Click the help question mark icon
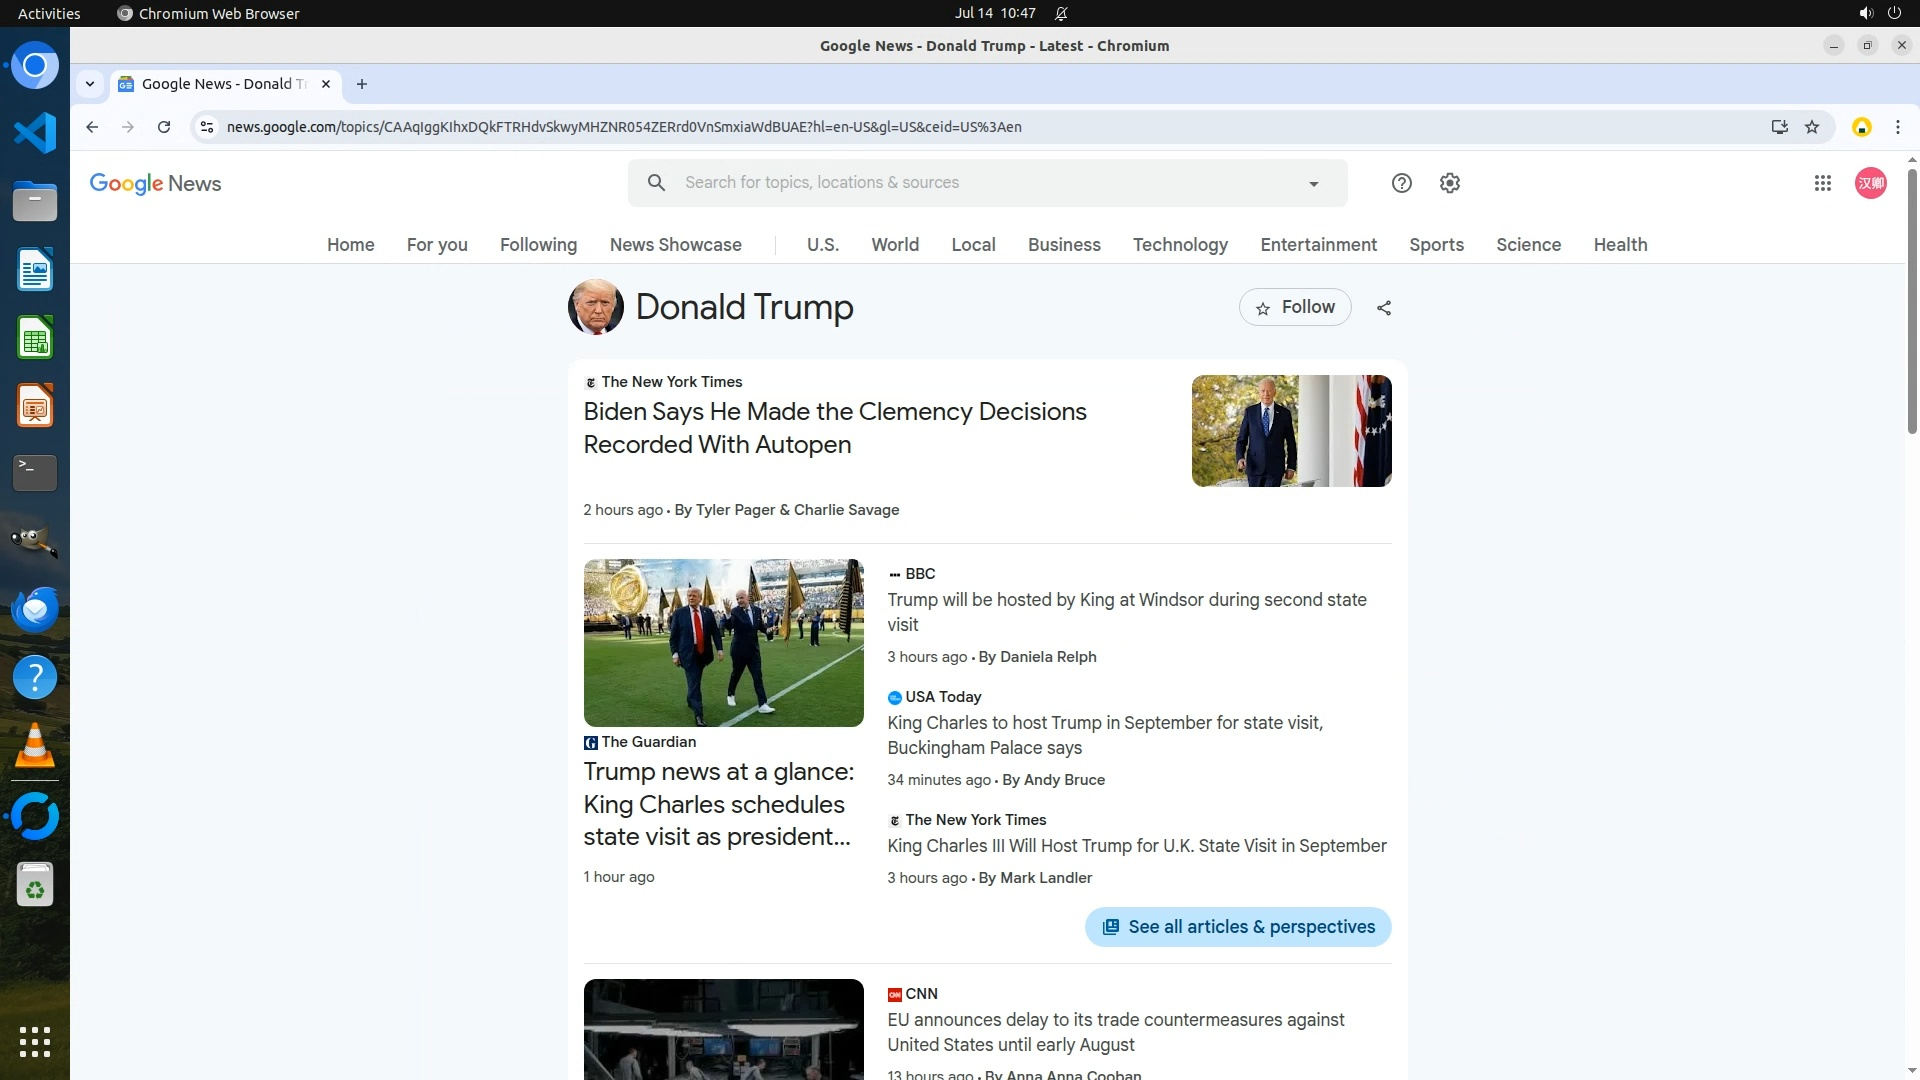 pyautogui.click(x=1401, y=183)
